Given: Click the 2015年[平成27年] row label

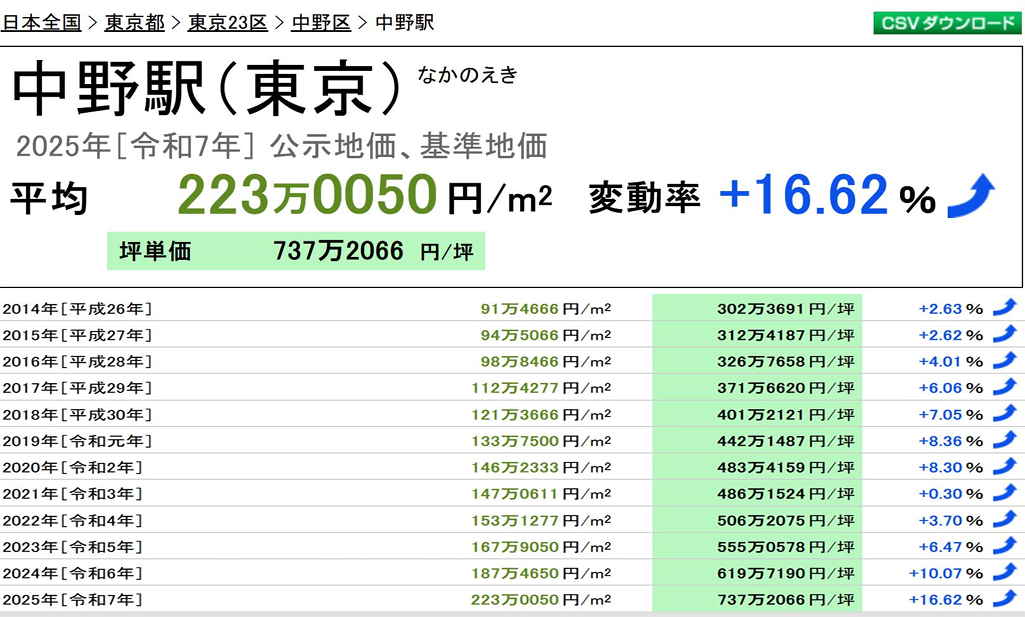Looking at the screenshot, I should pyautogui.click(x=77, y=335).
